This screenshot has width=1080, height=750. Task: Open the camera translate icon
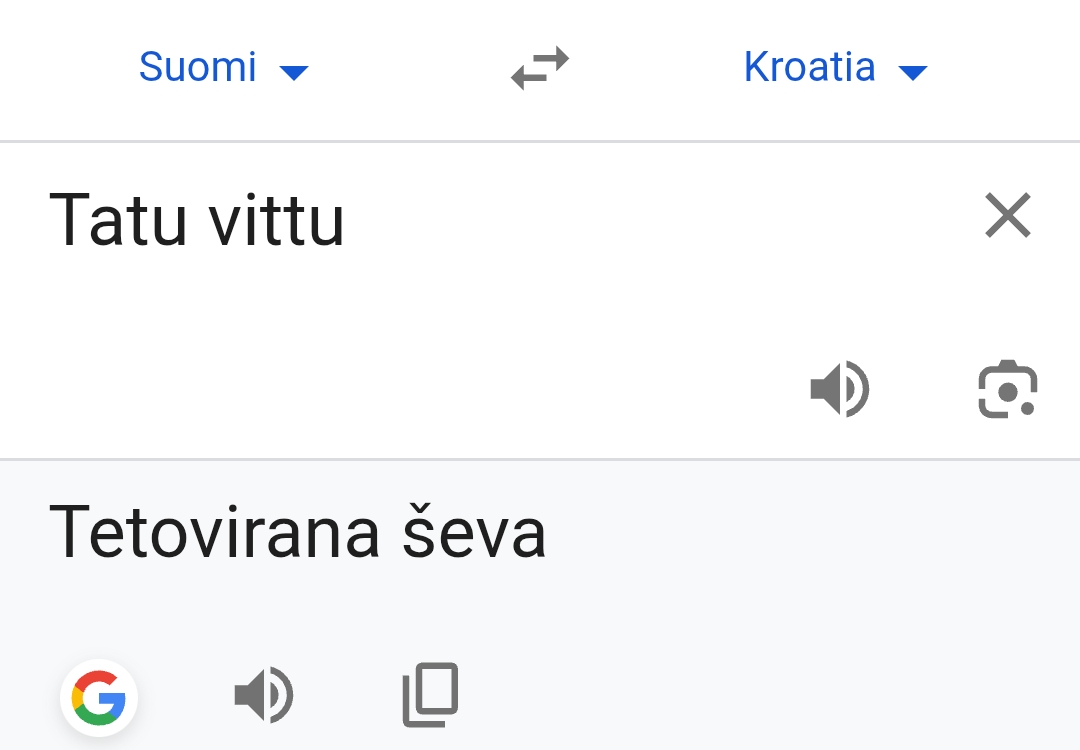[1008, 389]
